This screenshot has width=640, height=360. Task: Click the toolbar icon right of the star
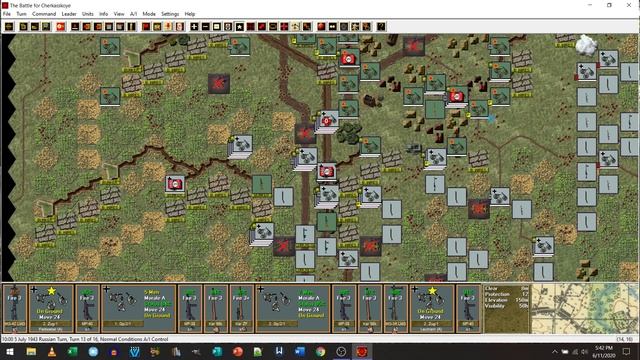251,27
